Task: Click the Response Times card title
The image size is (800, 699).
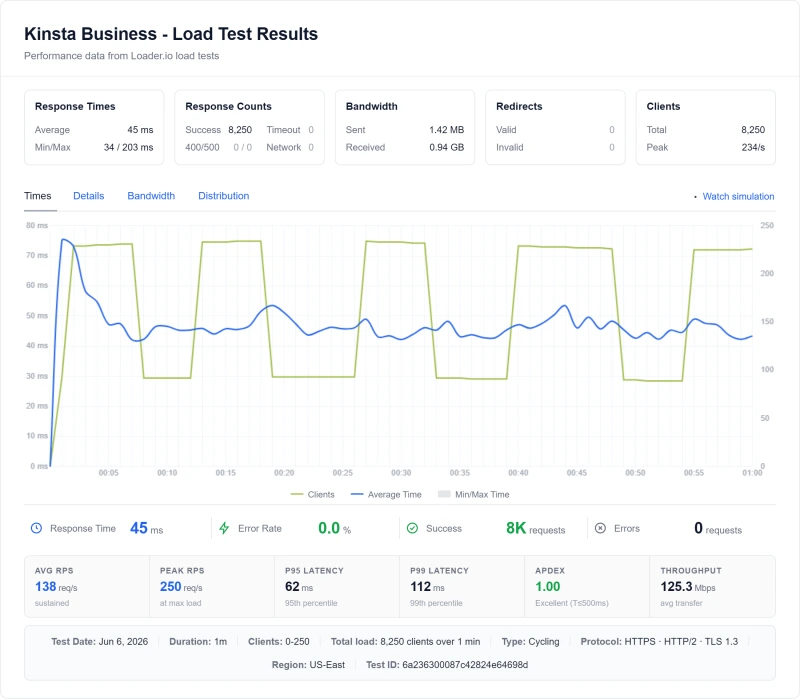Action: coord(75,106)
